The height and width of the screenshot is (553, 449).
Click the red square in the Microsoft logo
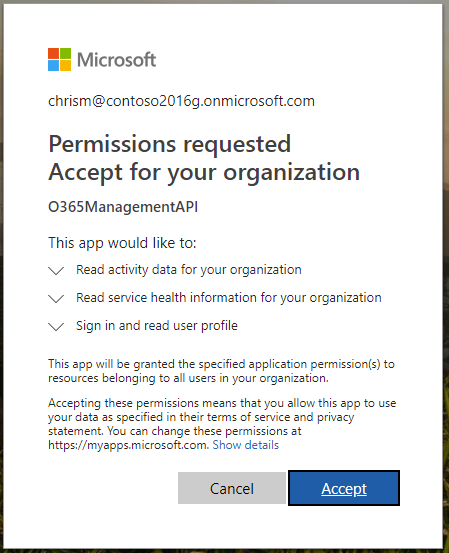click(53, 53)
